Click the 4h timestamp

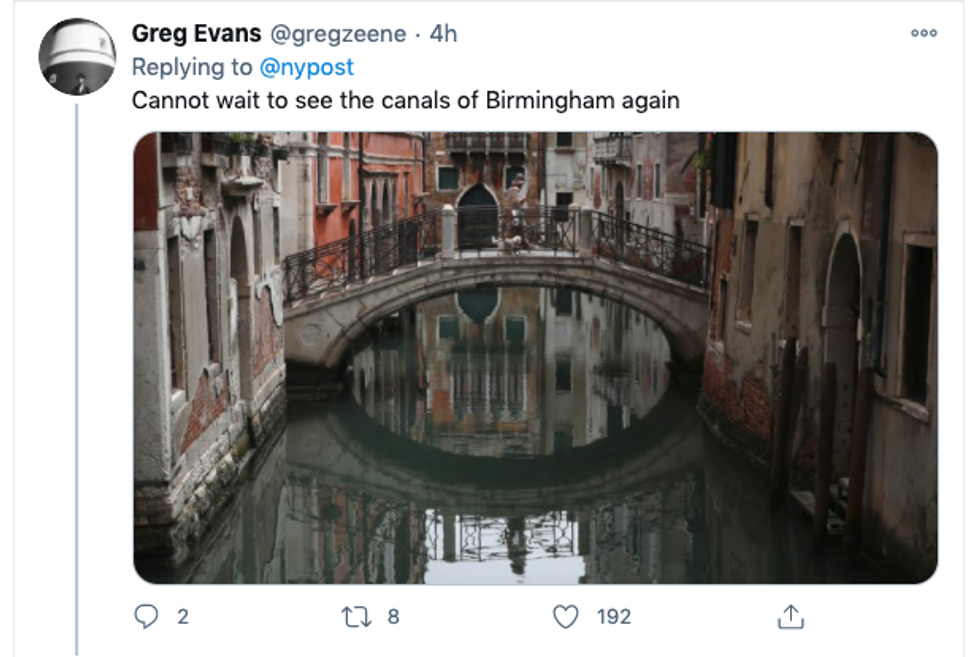click(443, 34)
